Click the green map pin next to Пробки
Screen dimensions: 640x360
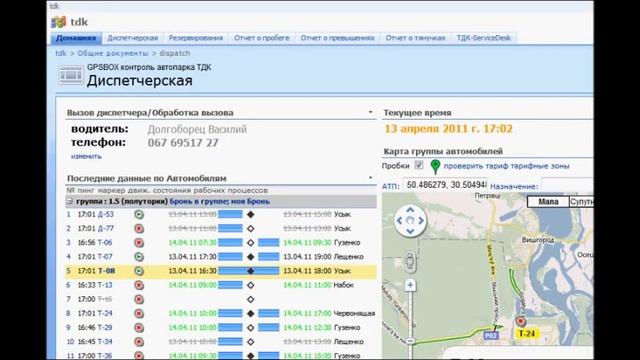[x=435, y=167]
